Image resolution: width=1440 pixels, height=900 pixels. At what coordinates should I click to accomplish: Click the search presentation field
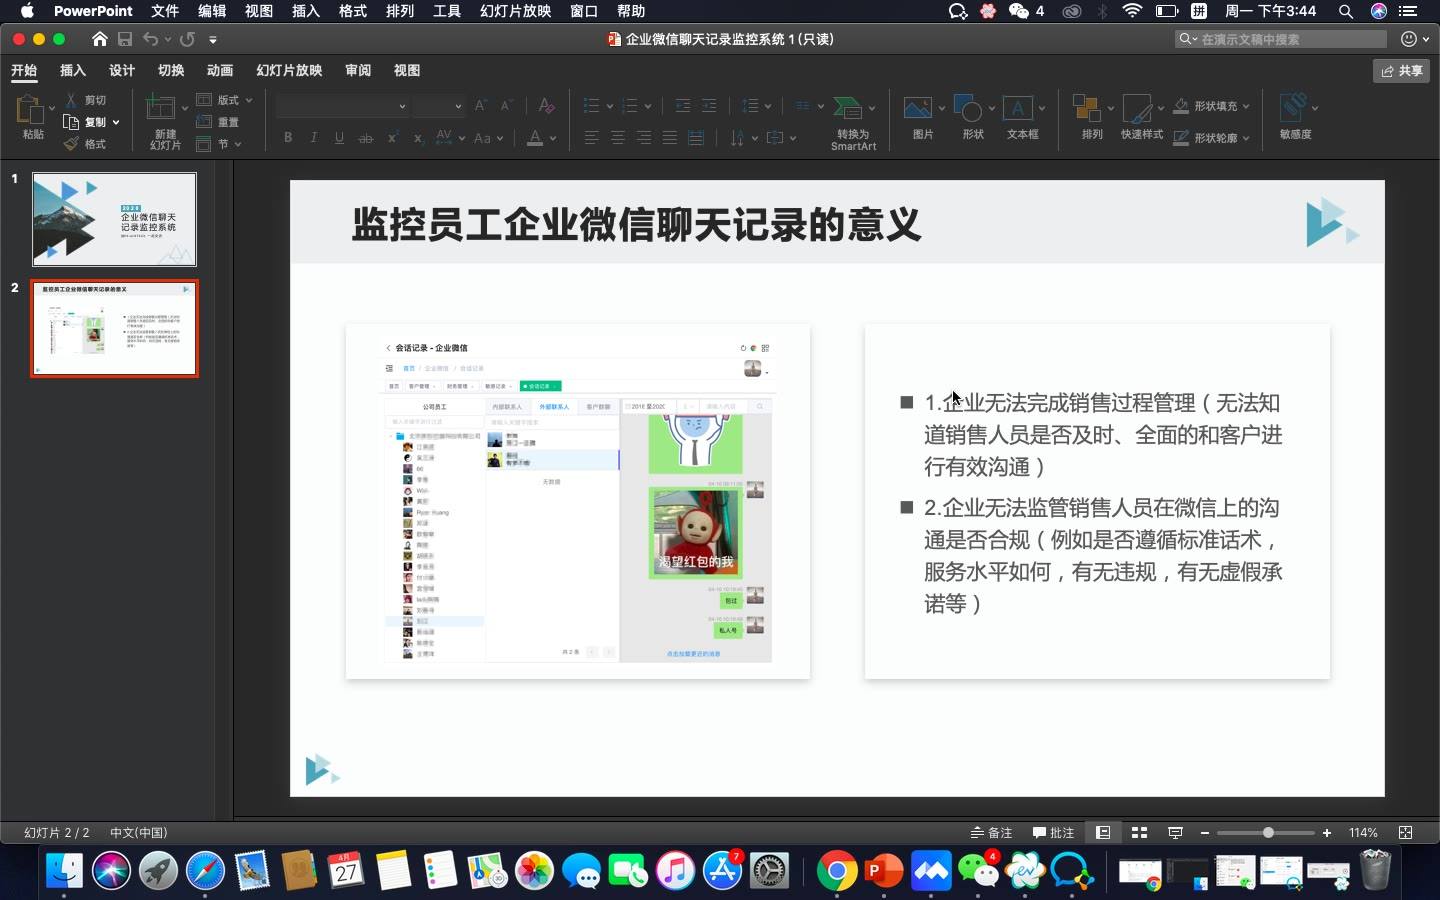[1281, 39]
